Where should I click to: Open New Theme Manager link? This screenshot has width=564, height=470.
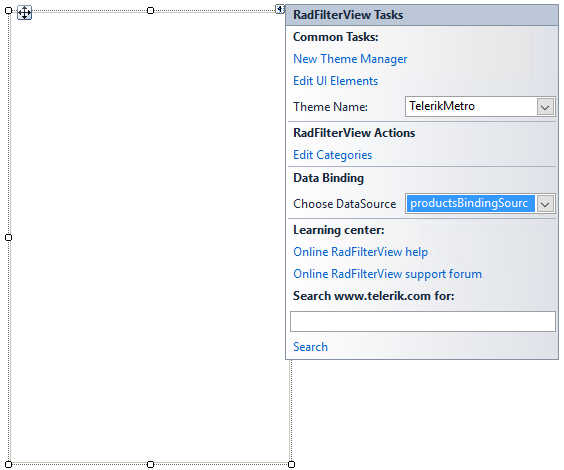click(350, 59)
